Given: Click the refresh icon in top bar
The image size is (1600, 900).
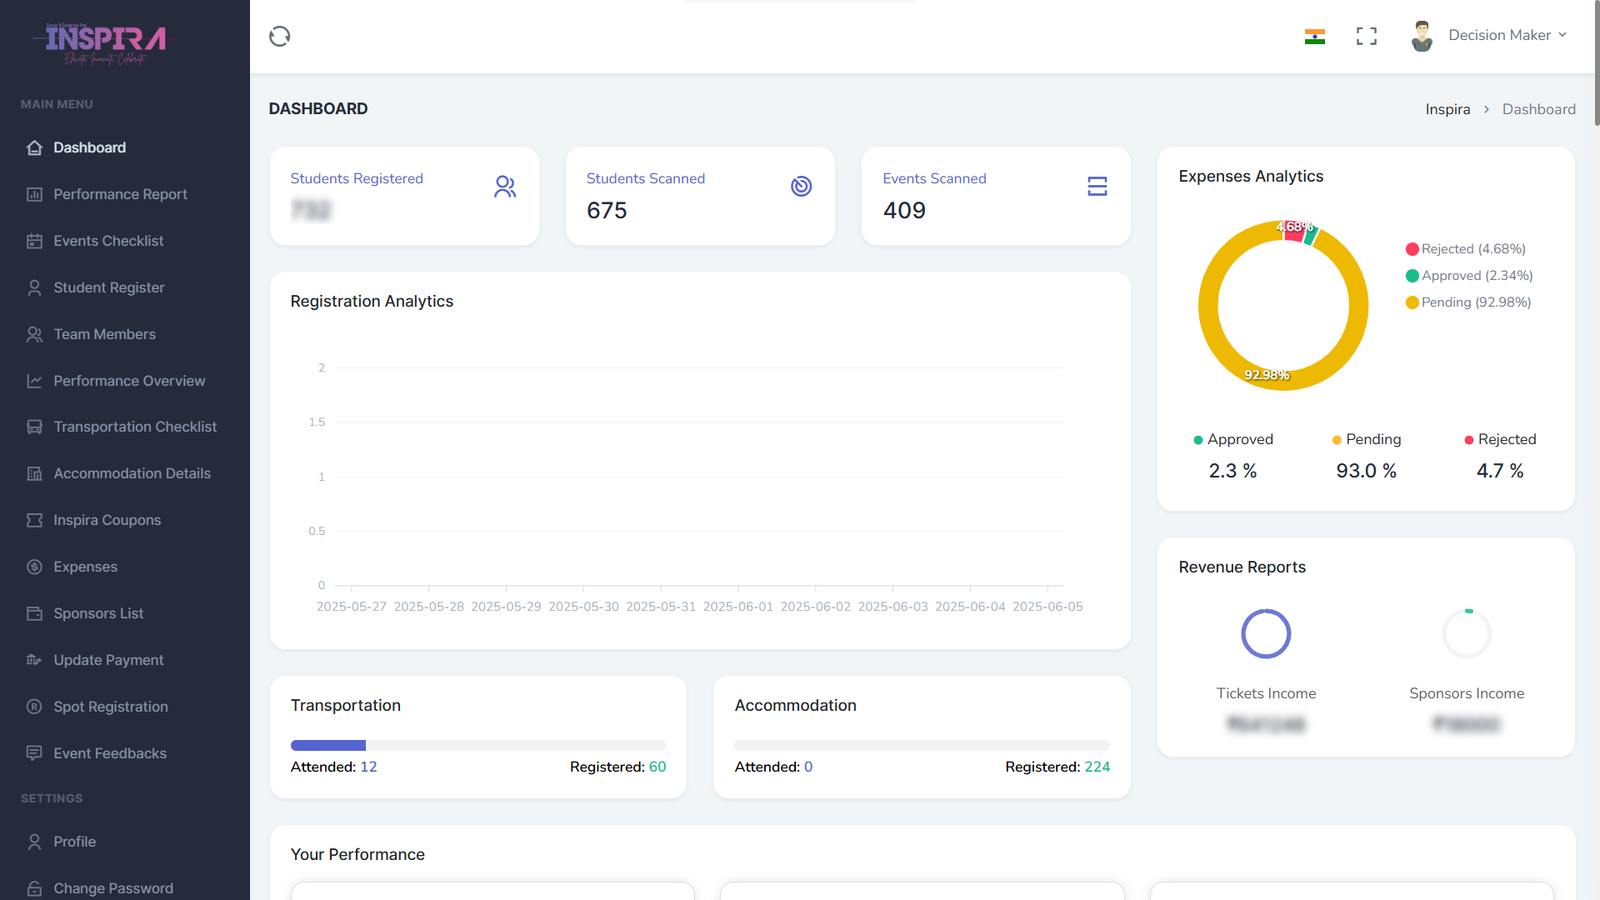Looking at the screenshot, I should pos(280,37).
